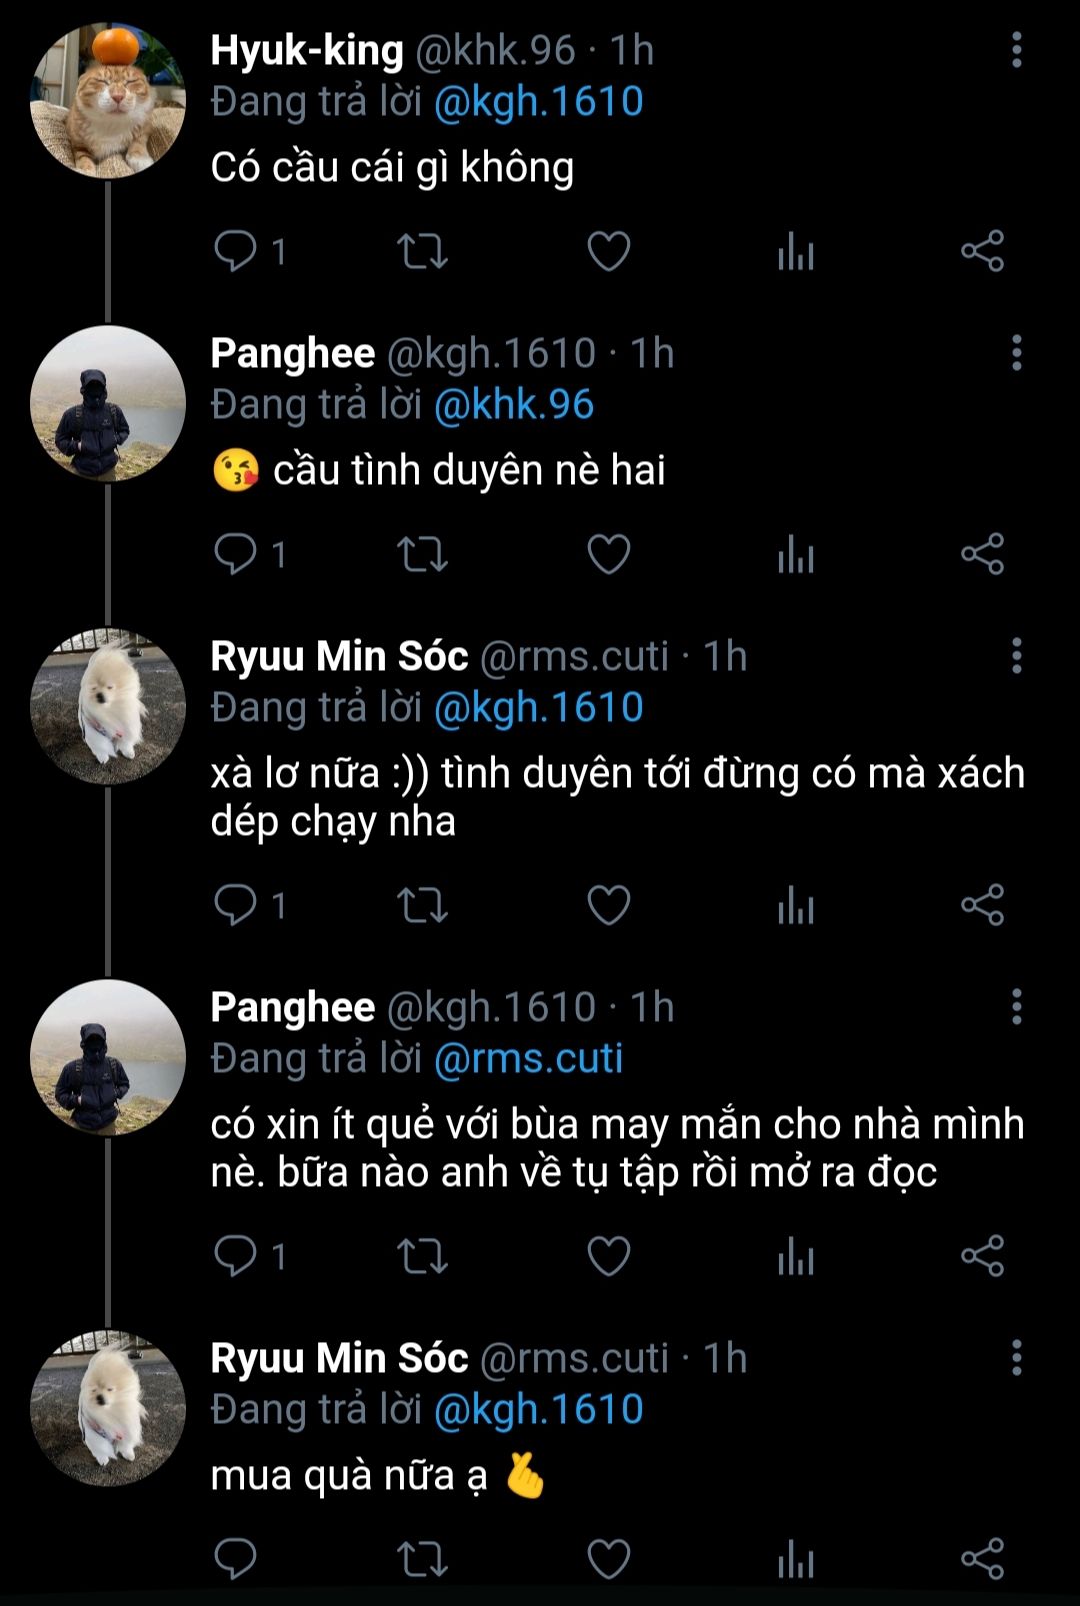Open more options on Hyuk-king's tweet

tap(1016, 50)
